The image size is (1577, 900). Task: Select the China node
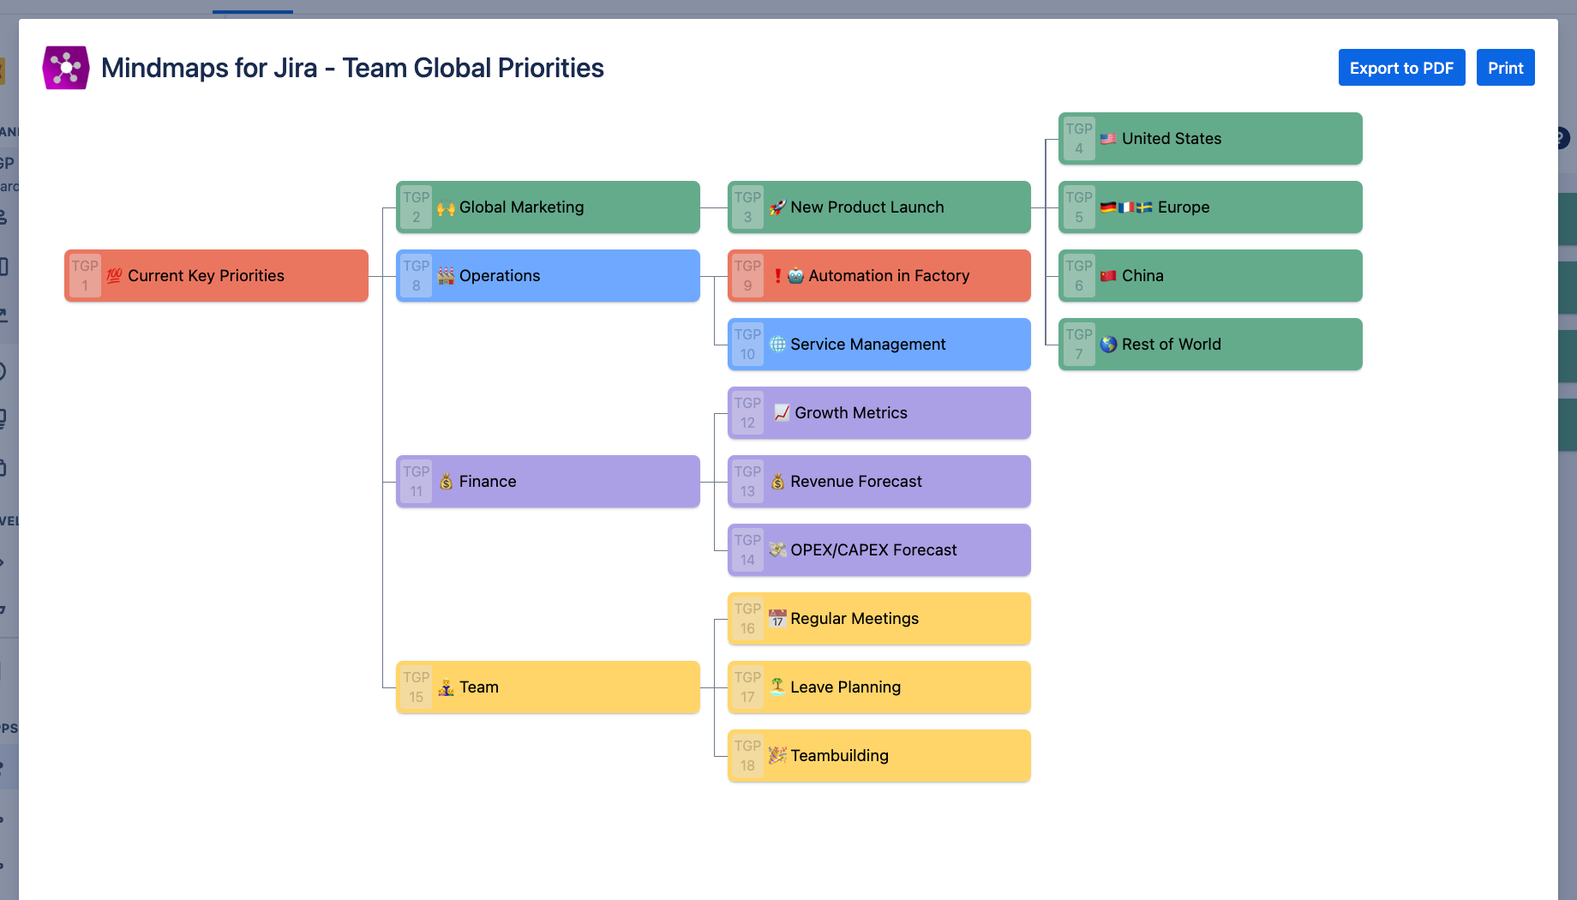(1210, 275)
